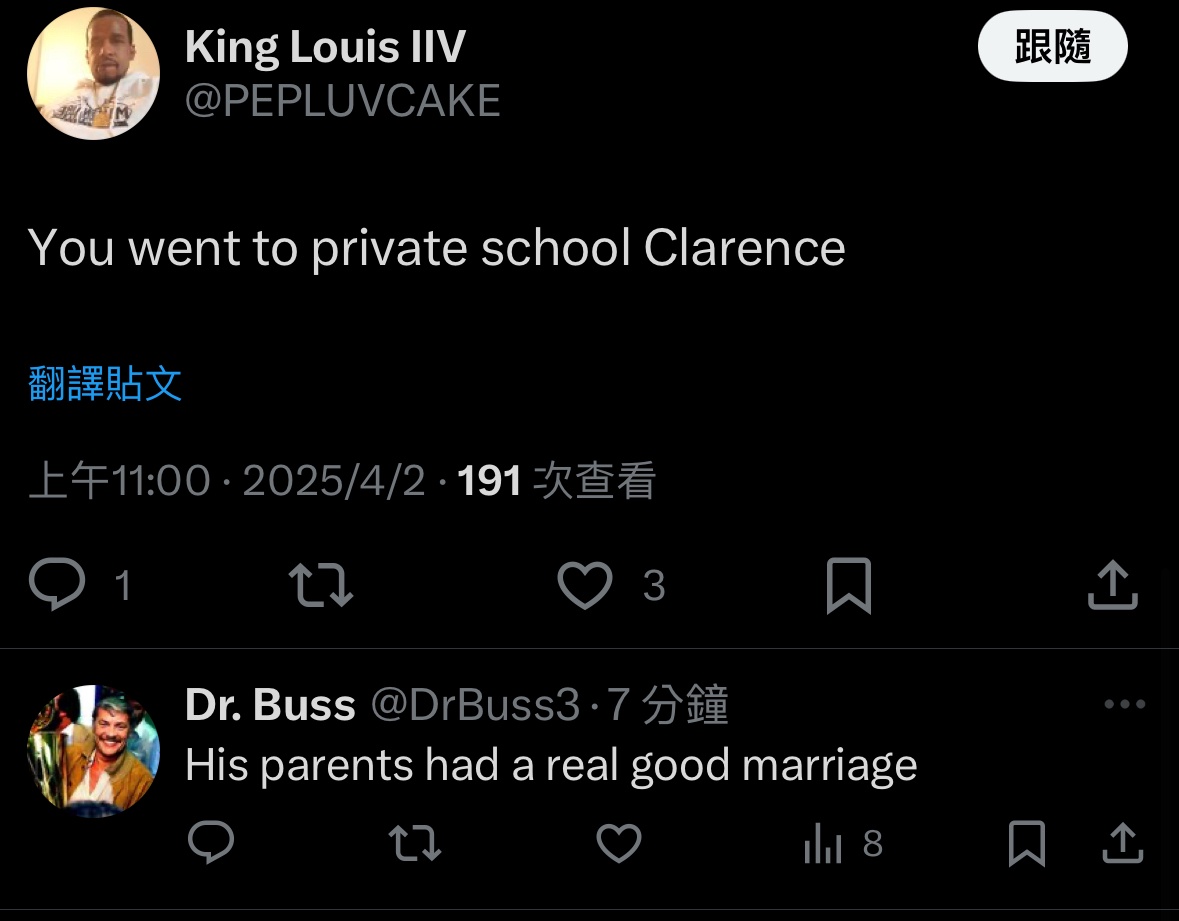Screen dimensions: 1179x921
Task: Open the @DrBuss3 handle
Action: point(475,706)
